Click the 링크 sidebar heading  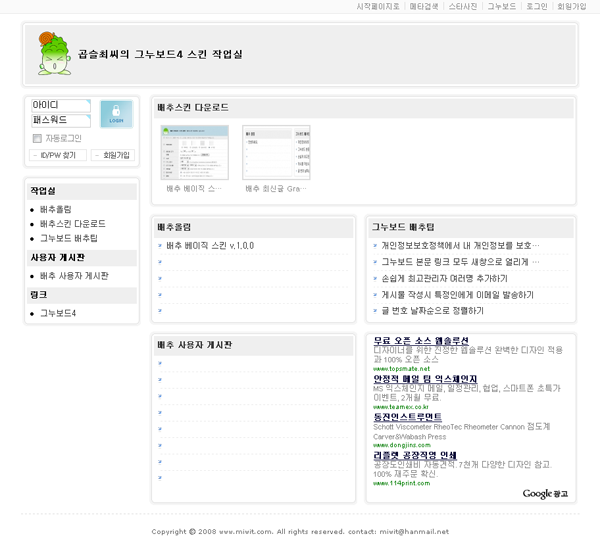39,295
